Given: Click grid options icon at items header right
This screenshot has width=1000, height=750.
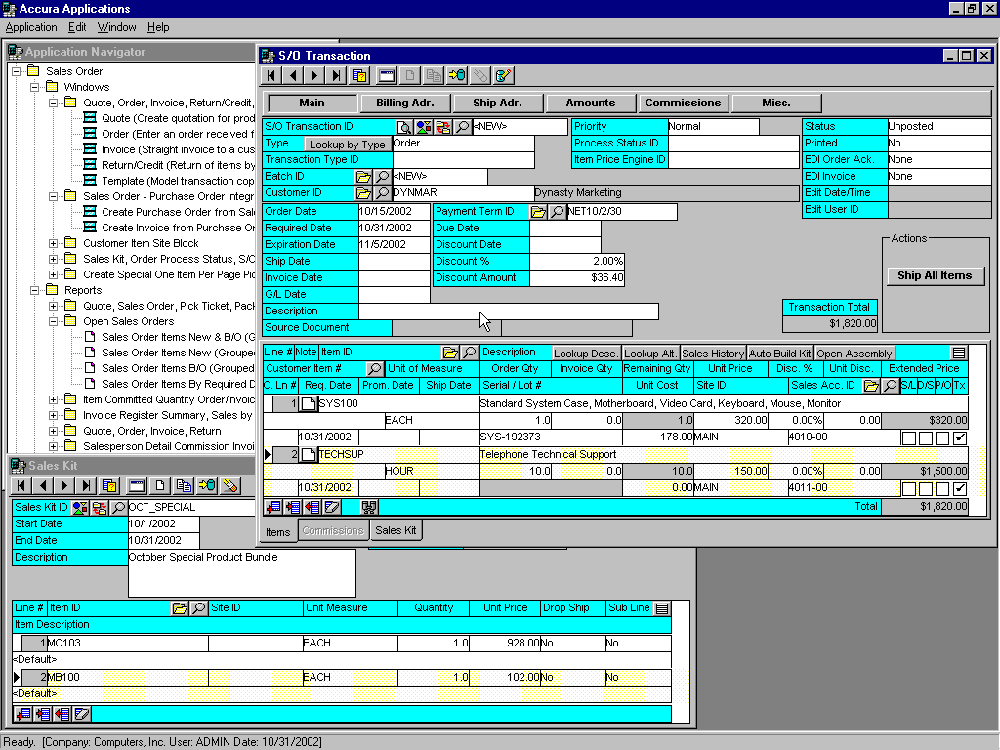Looking at the screenshot, I should [959, 353].
